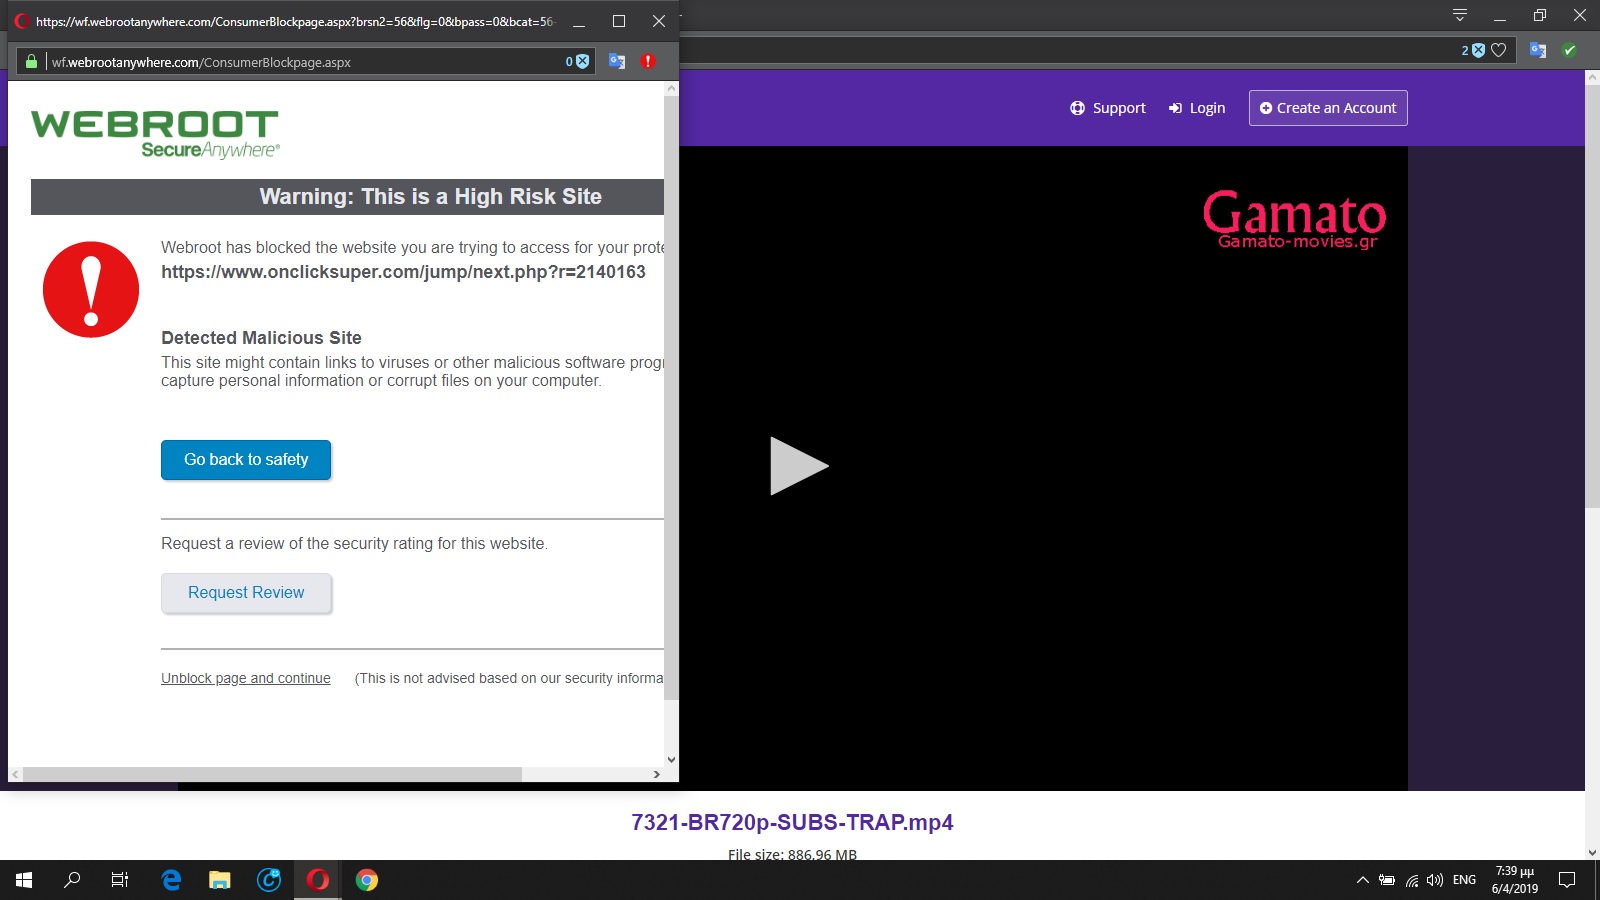Click red Webroot exclamation extension icon
Screen dimensions: 1600x900
[x=648, y=62]
